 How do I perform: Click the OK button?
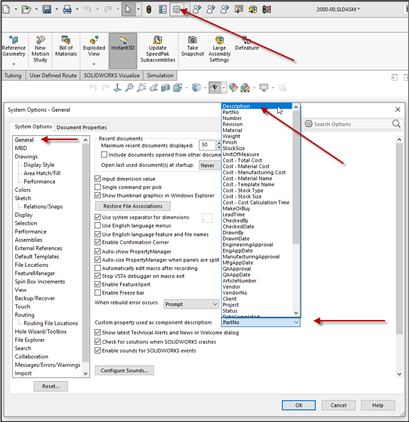tap(299, 405)
